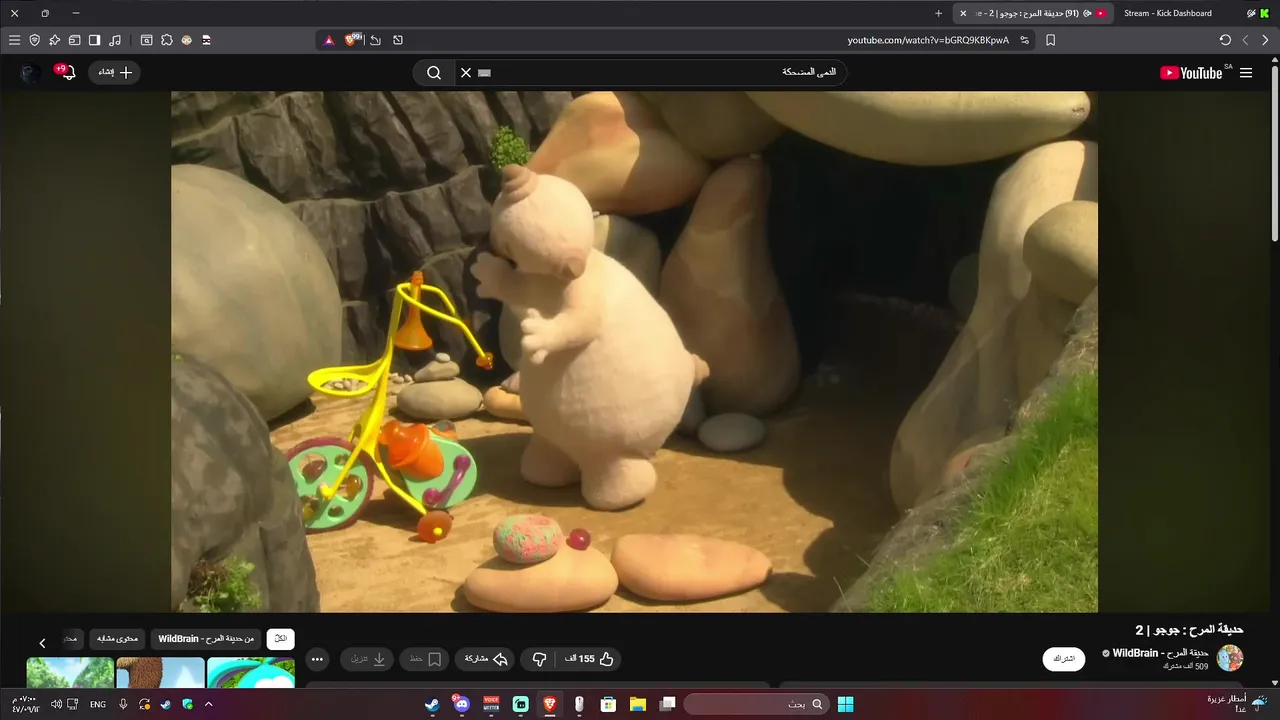1280x720 pixels.
Task: Open Discord from taskbar
Action: pyautogui.click(x=461, y=704)
